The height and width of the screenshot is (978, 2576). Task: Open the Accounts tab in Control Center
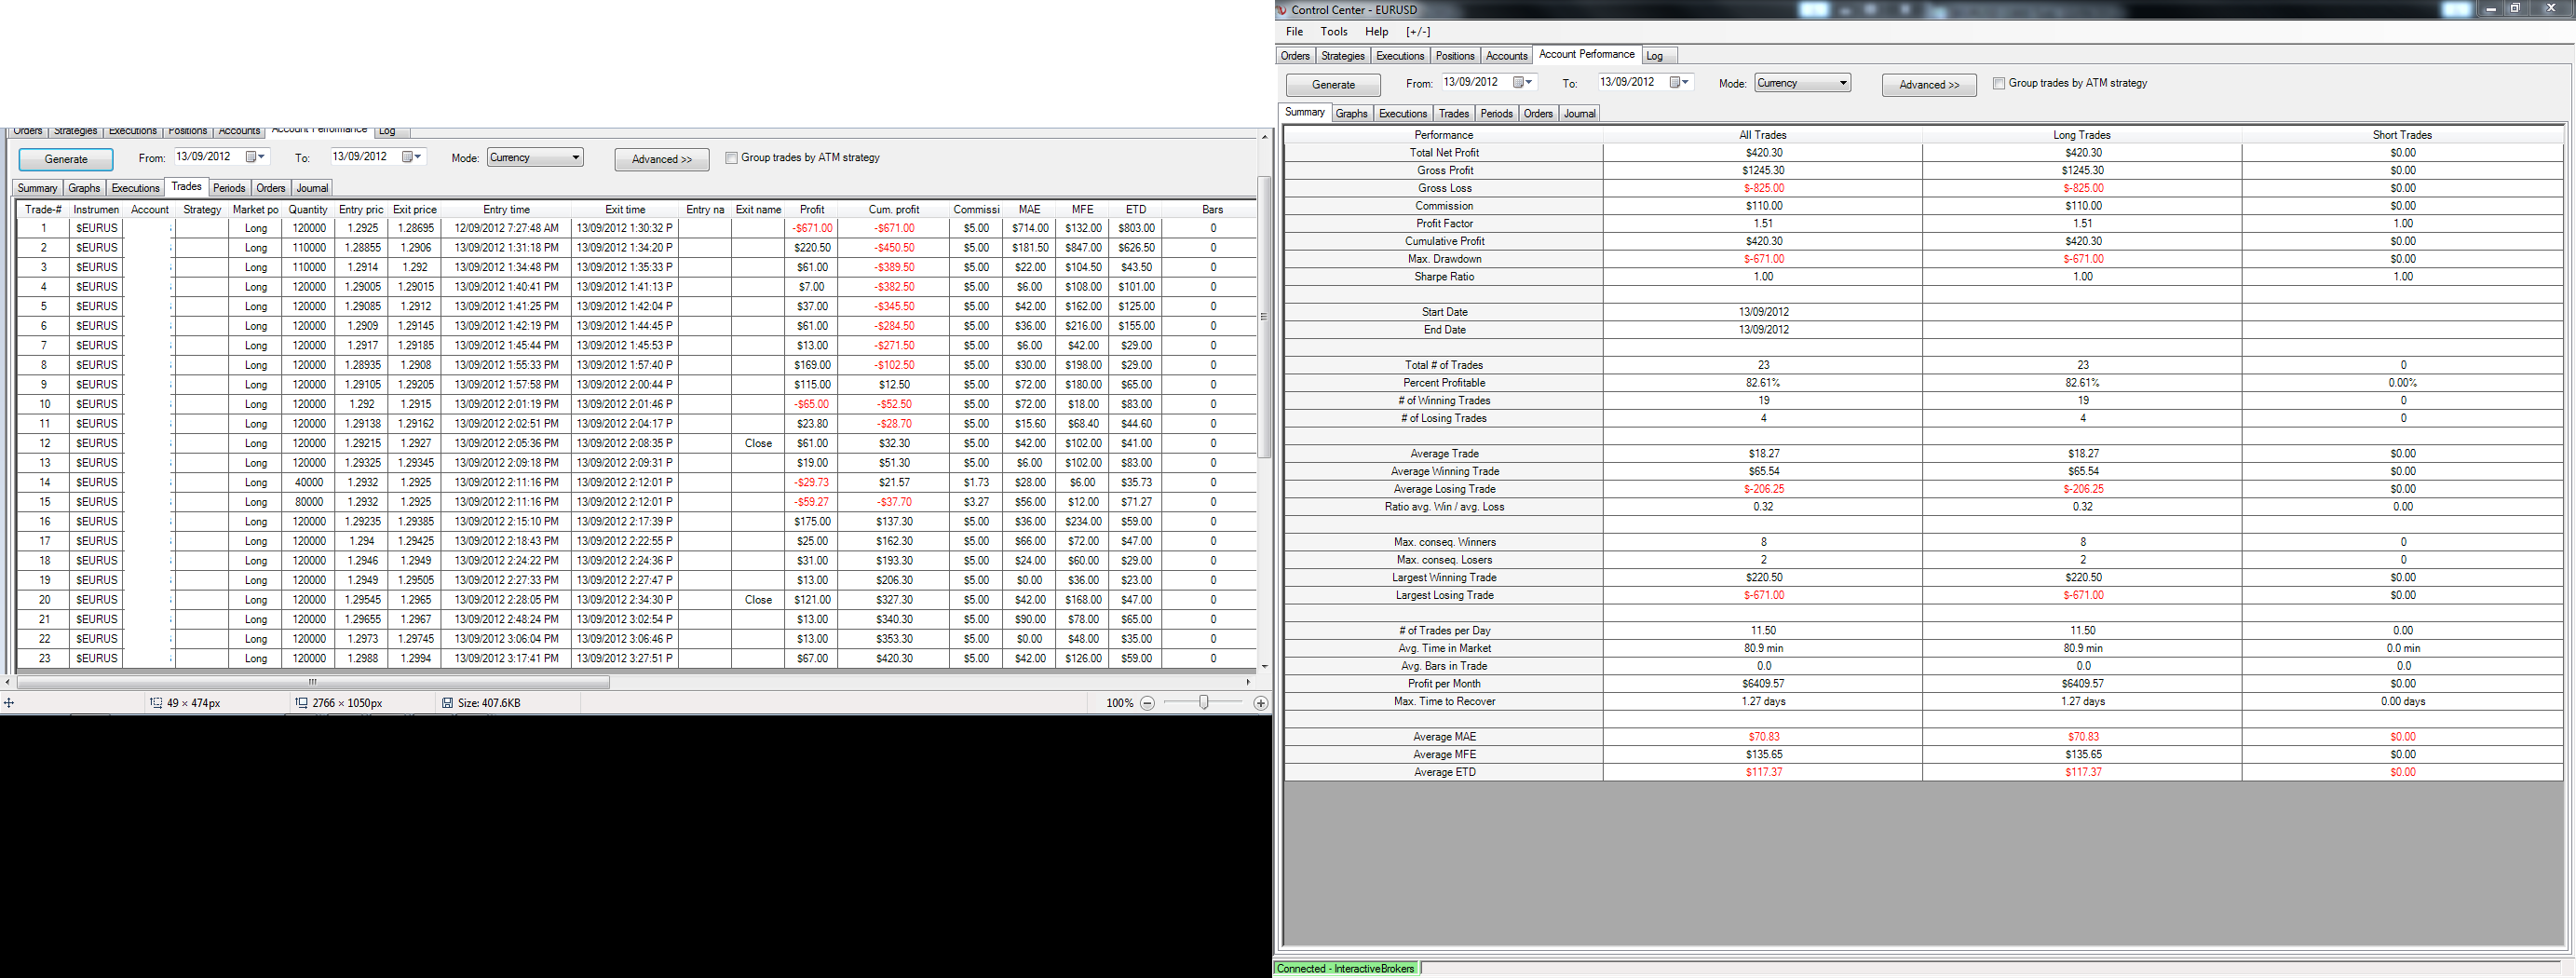point(1506,56)
